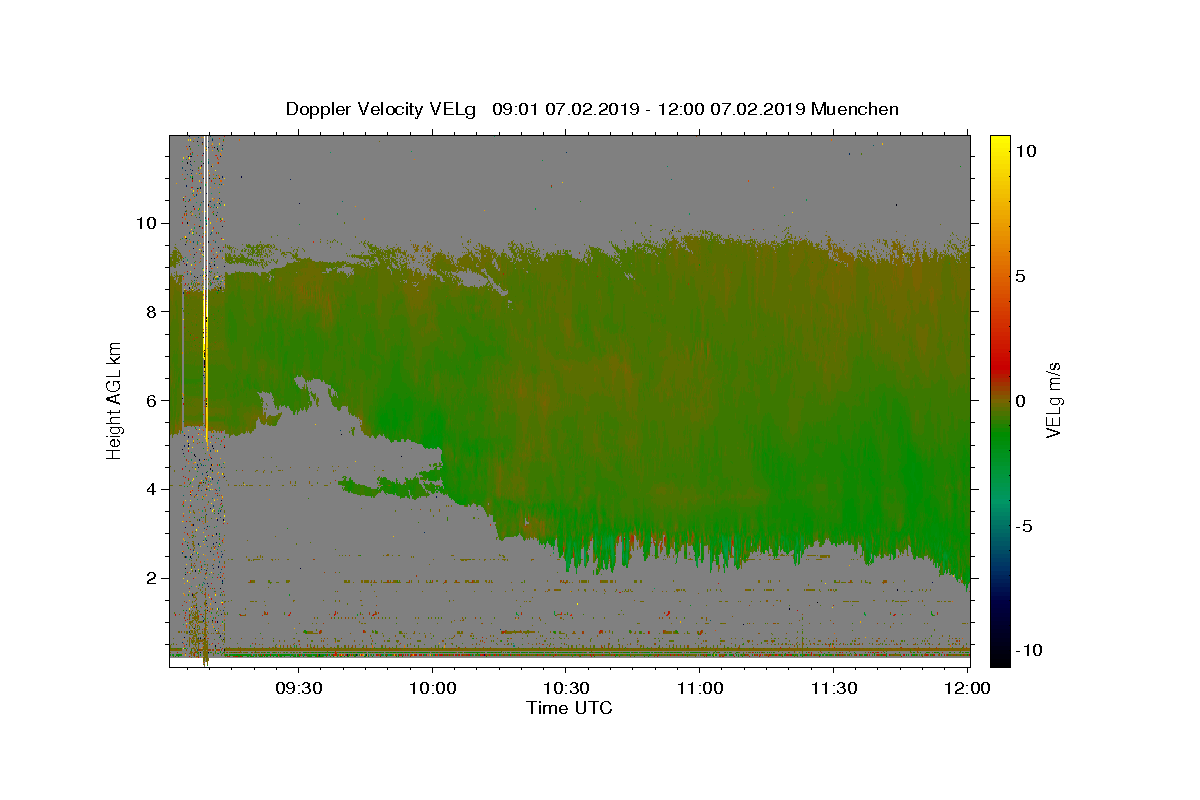Click the 11:30 time tick label
1200x800 pixels.
[833, 688]
